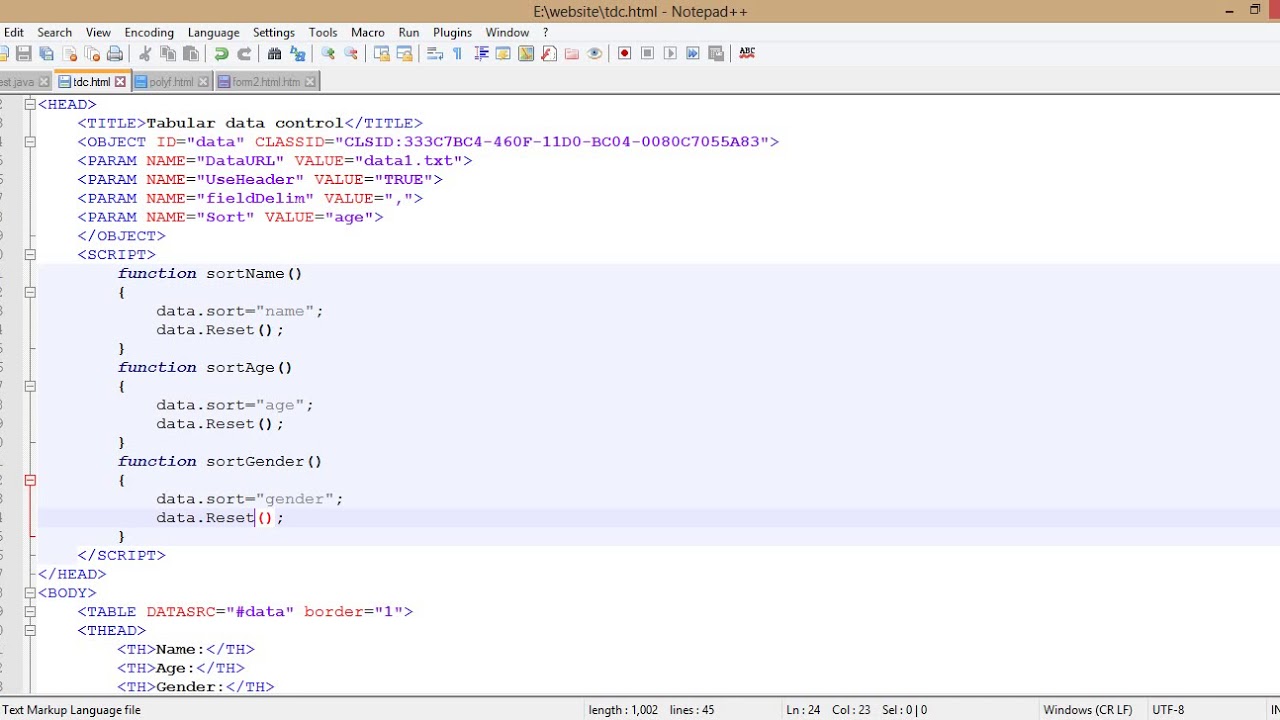The image size is (1280, 720).
Task: Click the Synchronize Vertical Scrolling icon
Action: (381, 53)
